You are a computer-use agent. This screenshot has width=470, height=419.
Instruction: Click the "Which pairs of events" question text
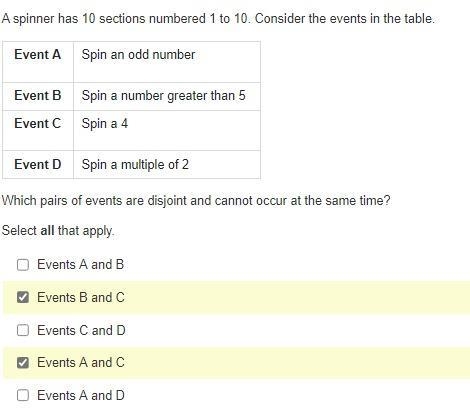coord(196,201)
